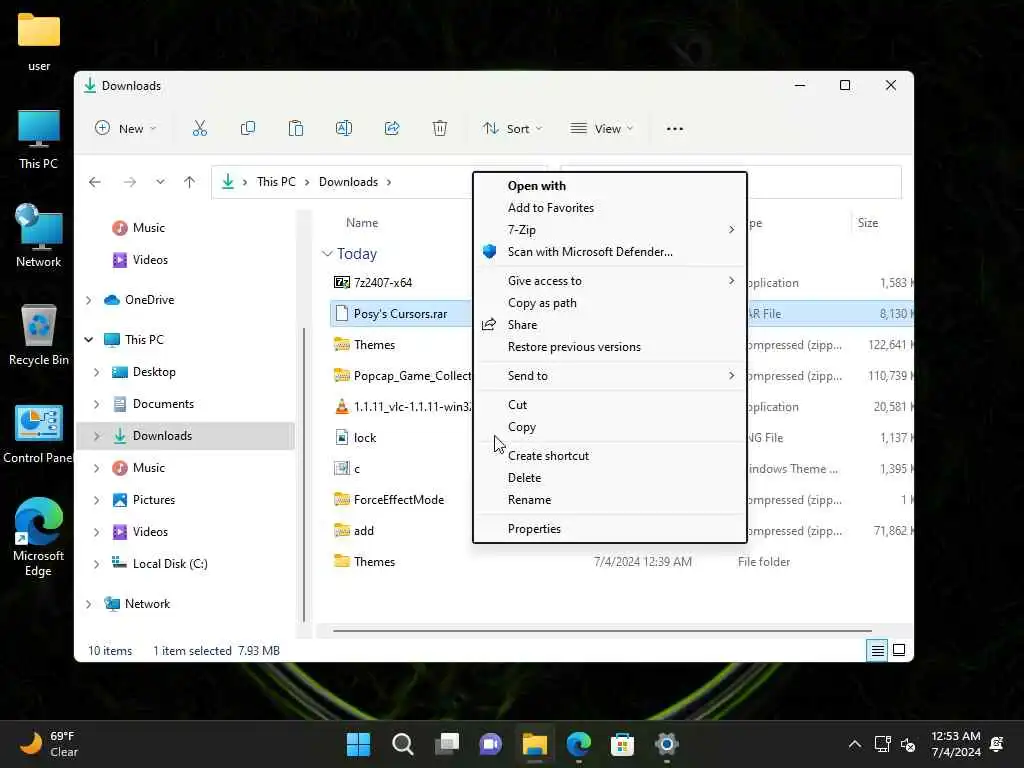Screen dimensions: 1024x768
Task: Click This PC breadcrumb in address bar
Action: click(276, 182)
